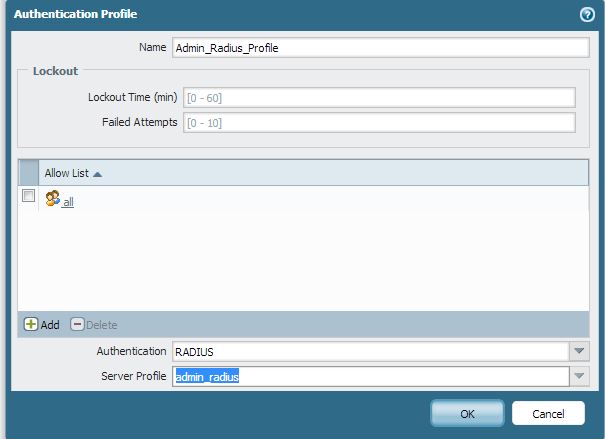Click the Add label in the list toolbar

click(50, 325)
